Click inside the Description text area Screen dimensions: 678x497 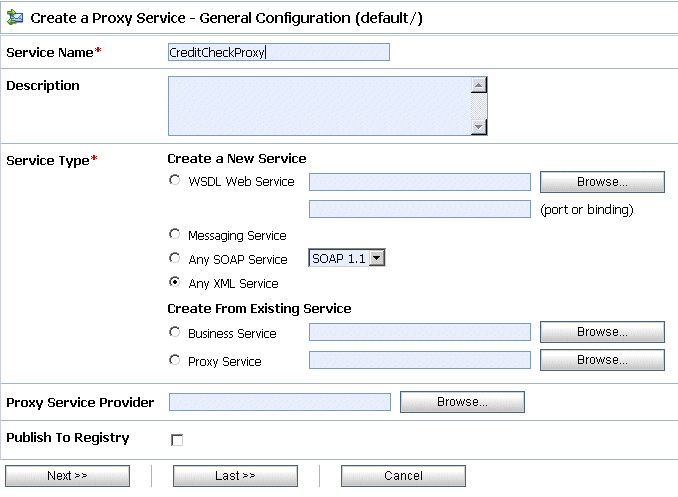pyautogui.click(x=320, y=106)
